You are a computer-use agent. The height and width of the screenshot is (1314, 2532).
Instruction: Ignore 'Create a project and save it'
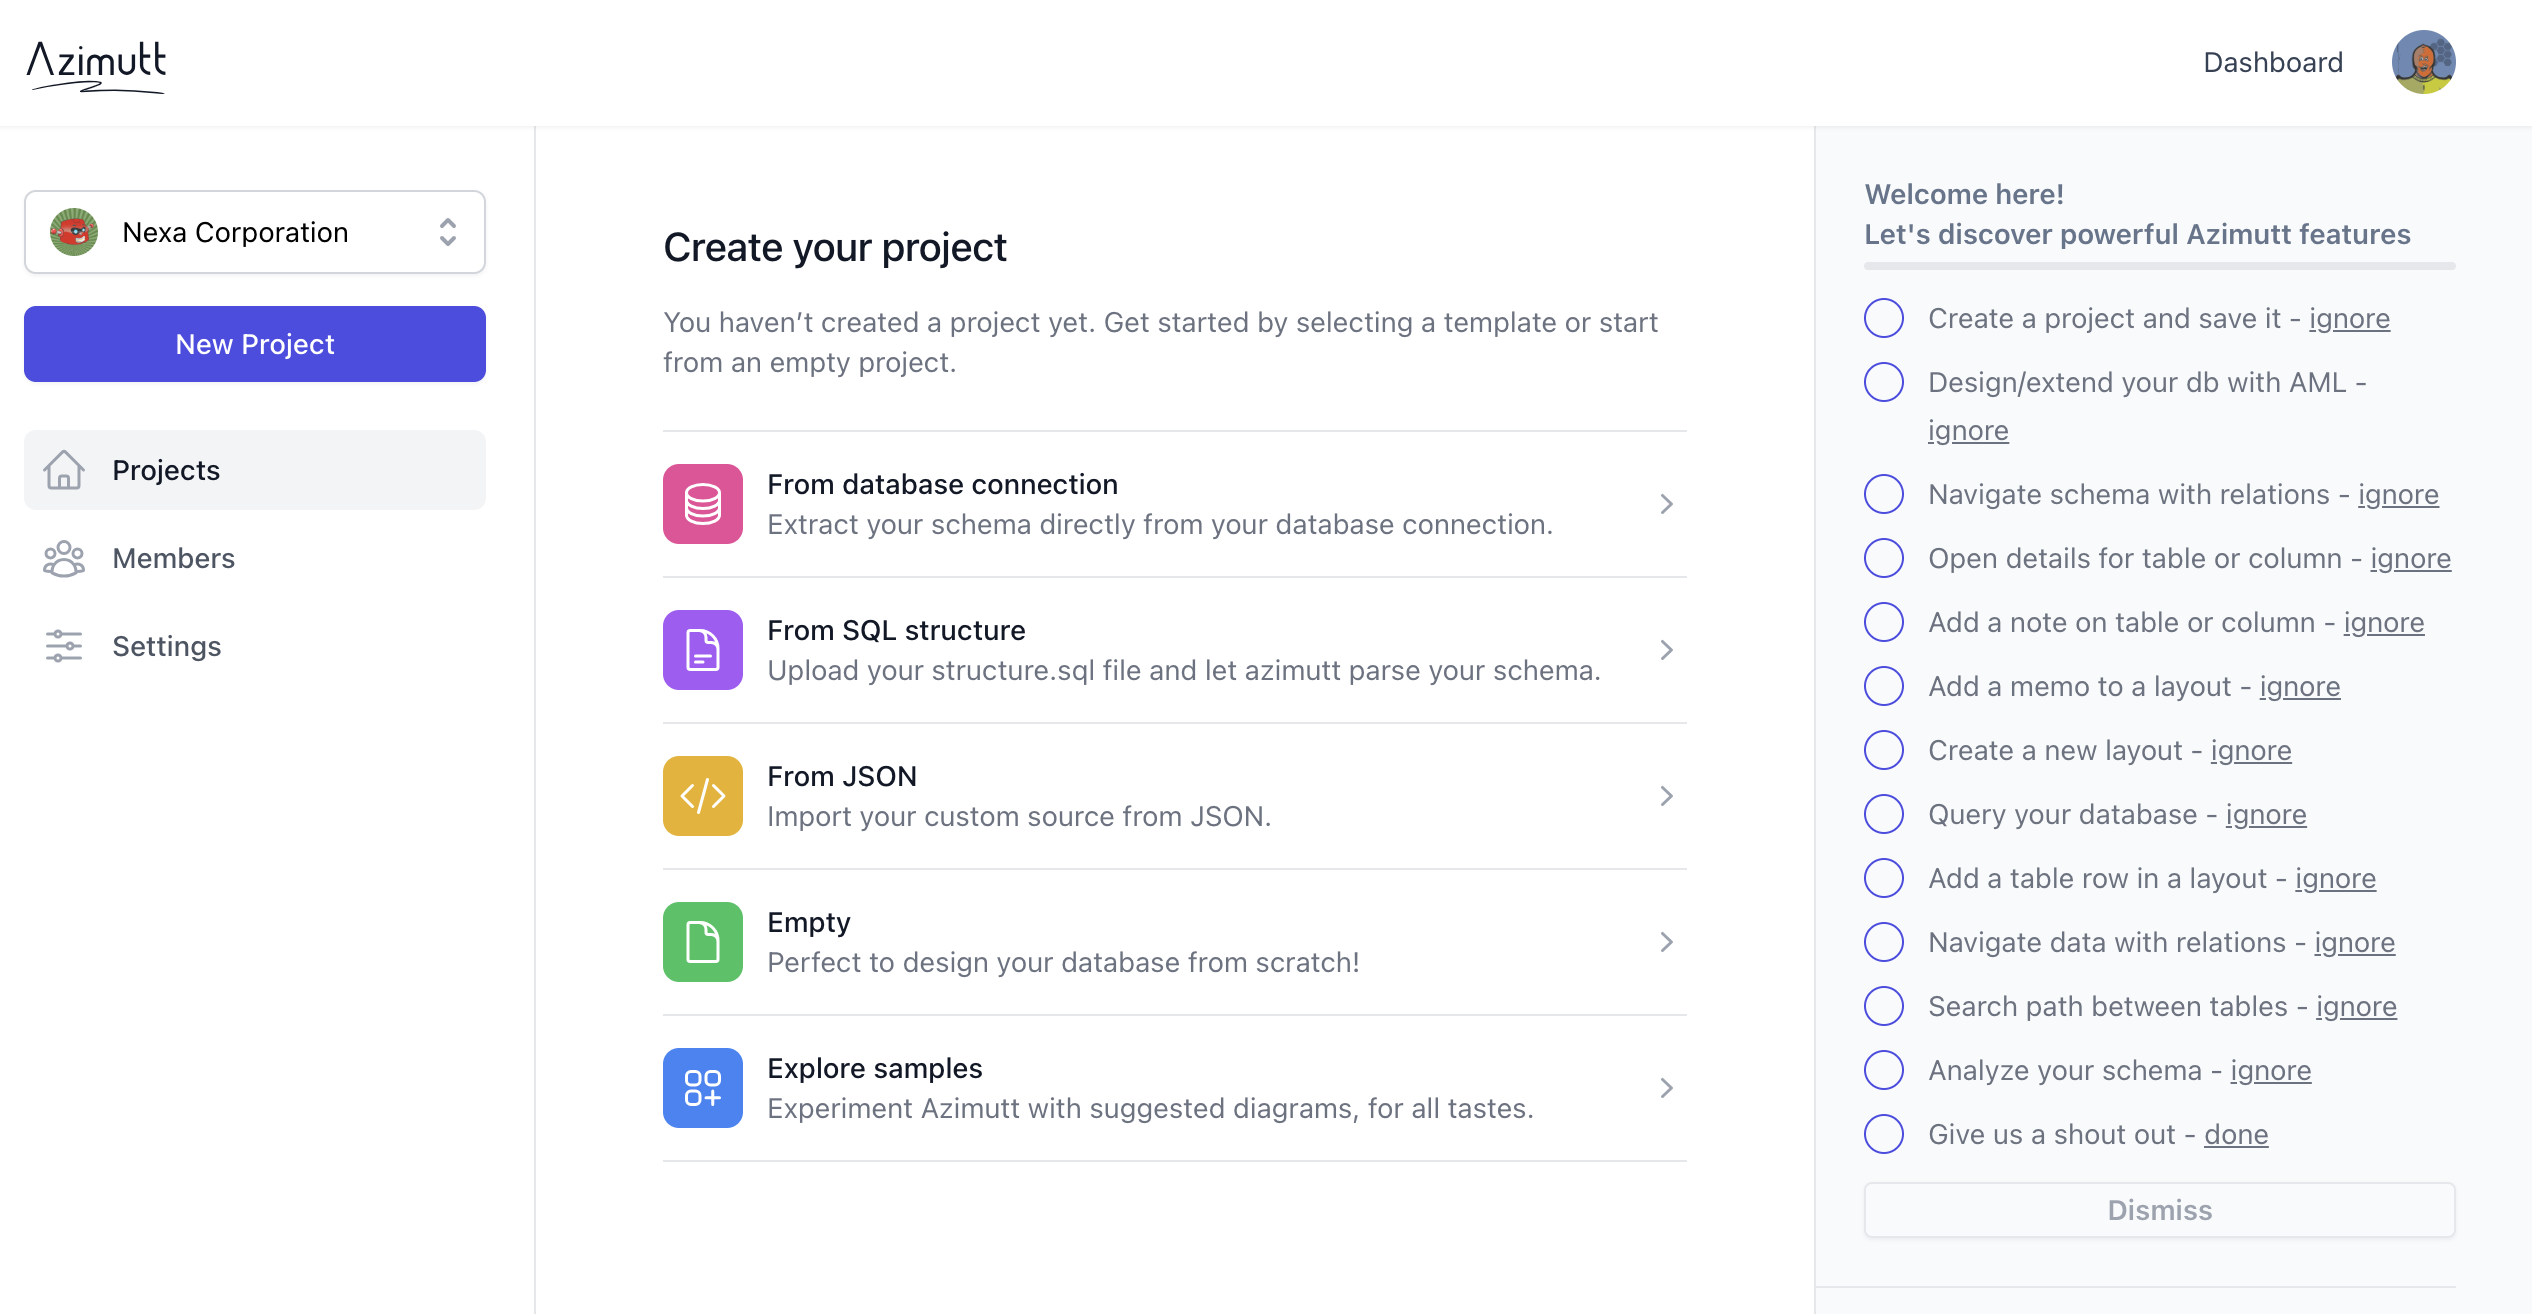[2349, 319]
